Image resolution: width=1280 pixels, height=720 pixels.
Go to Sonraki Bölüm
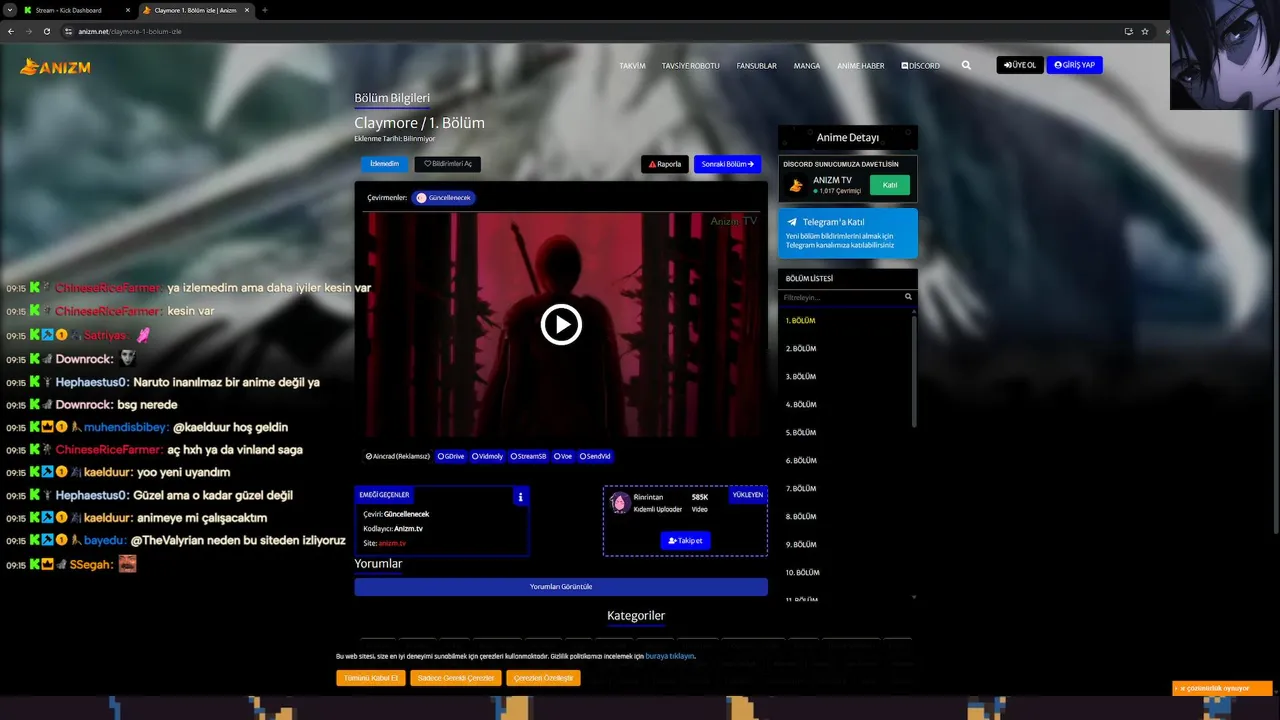point(727,164)
